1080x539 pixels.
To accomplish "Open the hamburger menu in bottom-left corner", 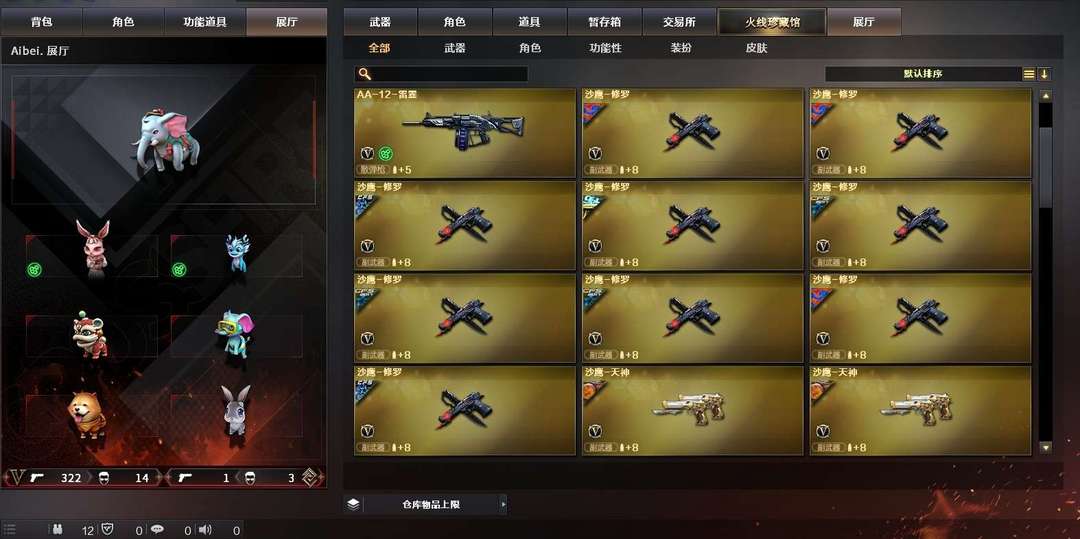I will pos(10,529).
